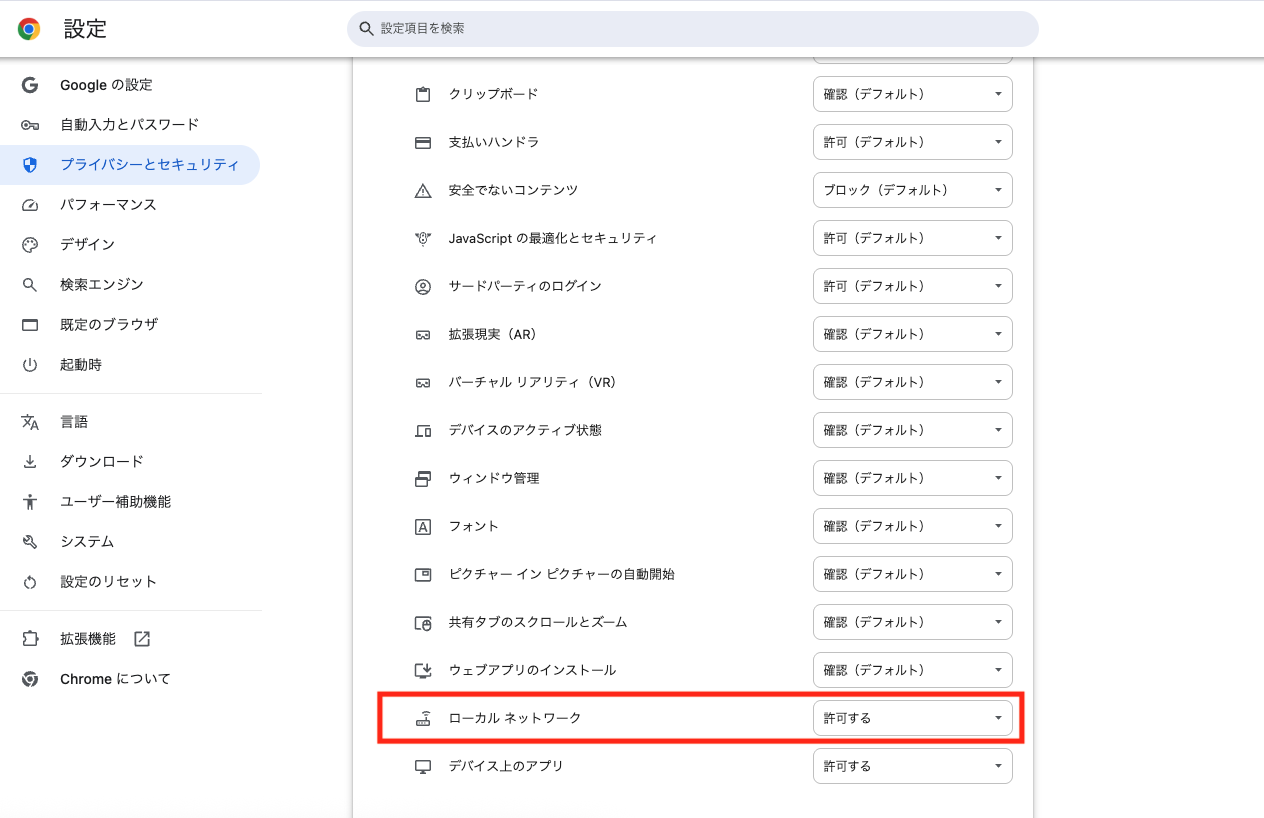Click the shield icon for プライバシーとセキュリティ
The image size is (1264, 818).
click(30, 165)
